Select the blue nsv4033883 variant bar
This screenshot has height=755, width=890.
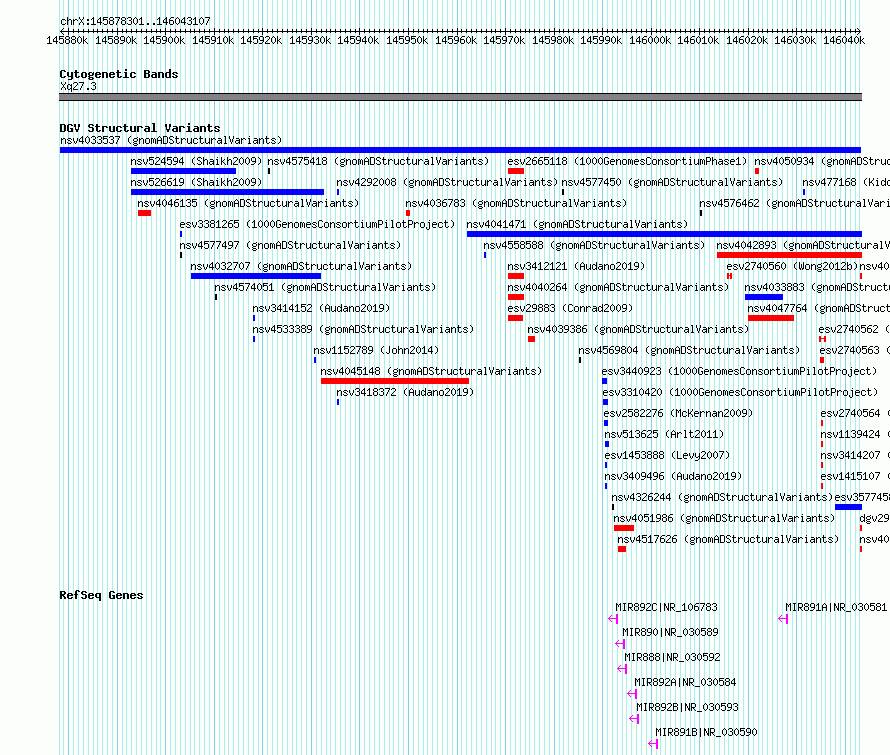764,297
